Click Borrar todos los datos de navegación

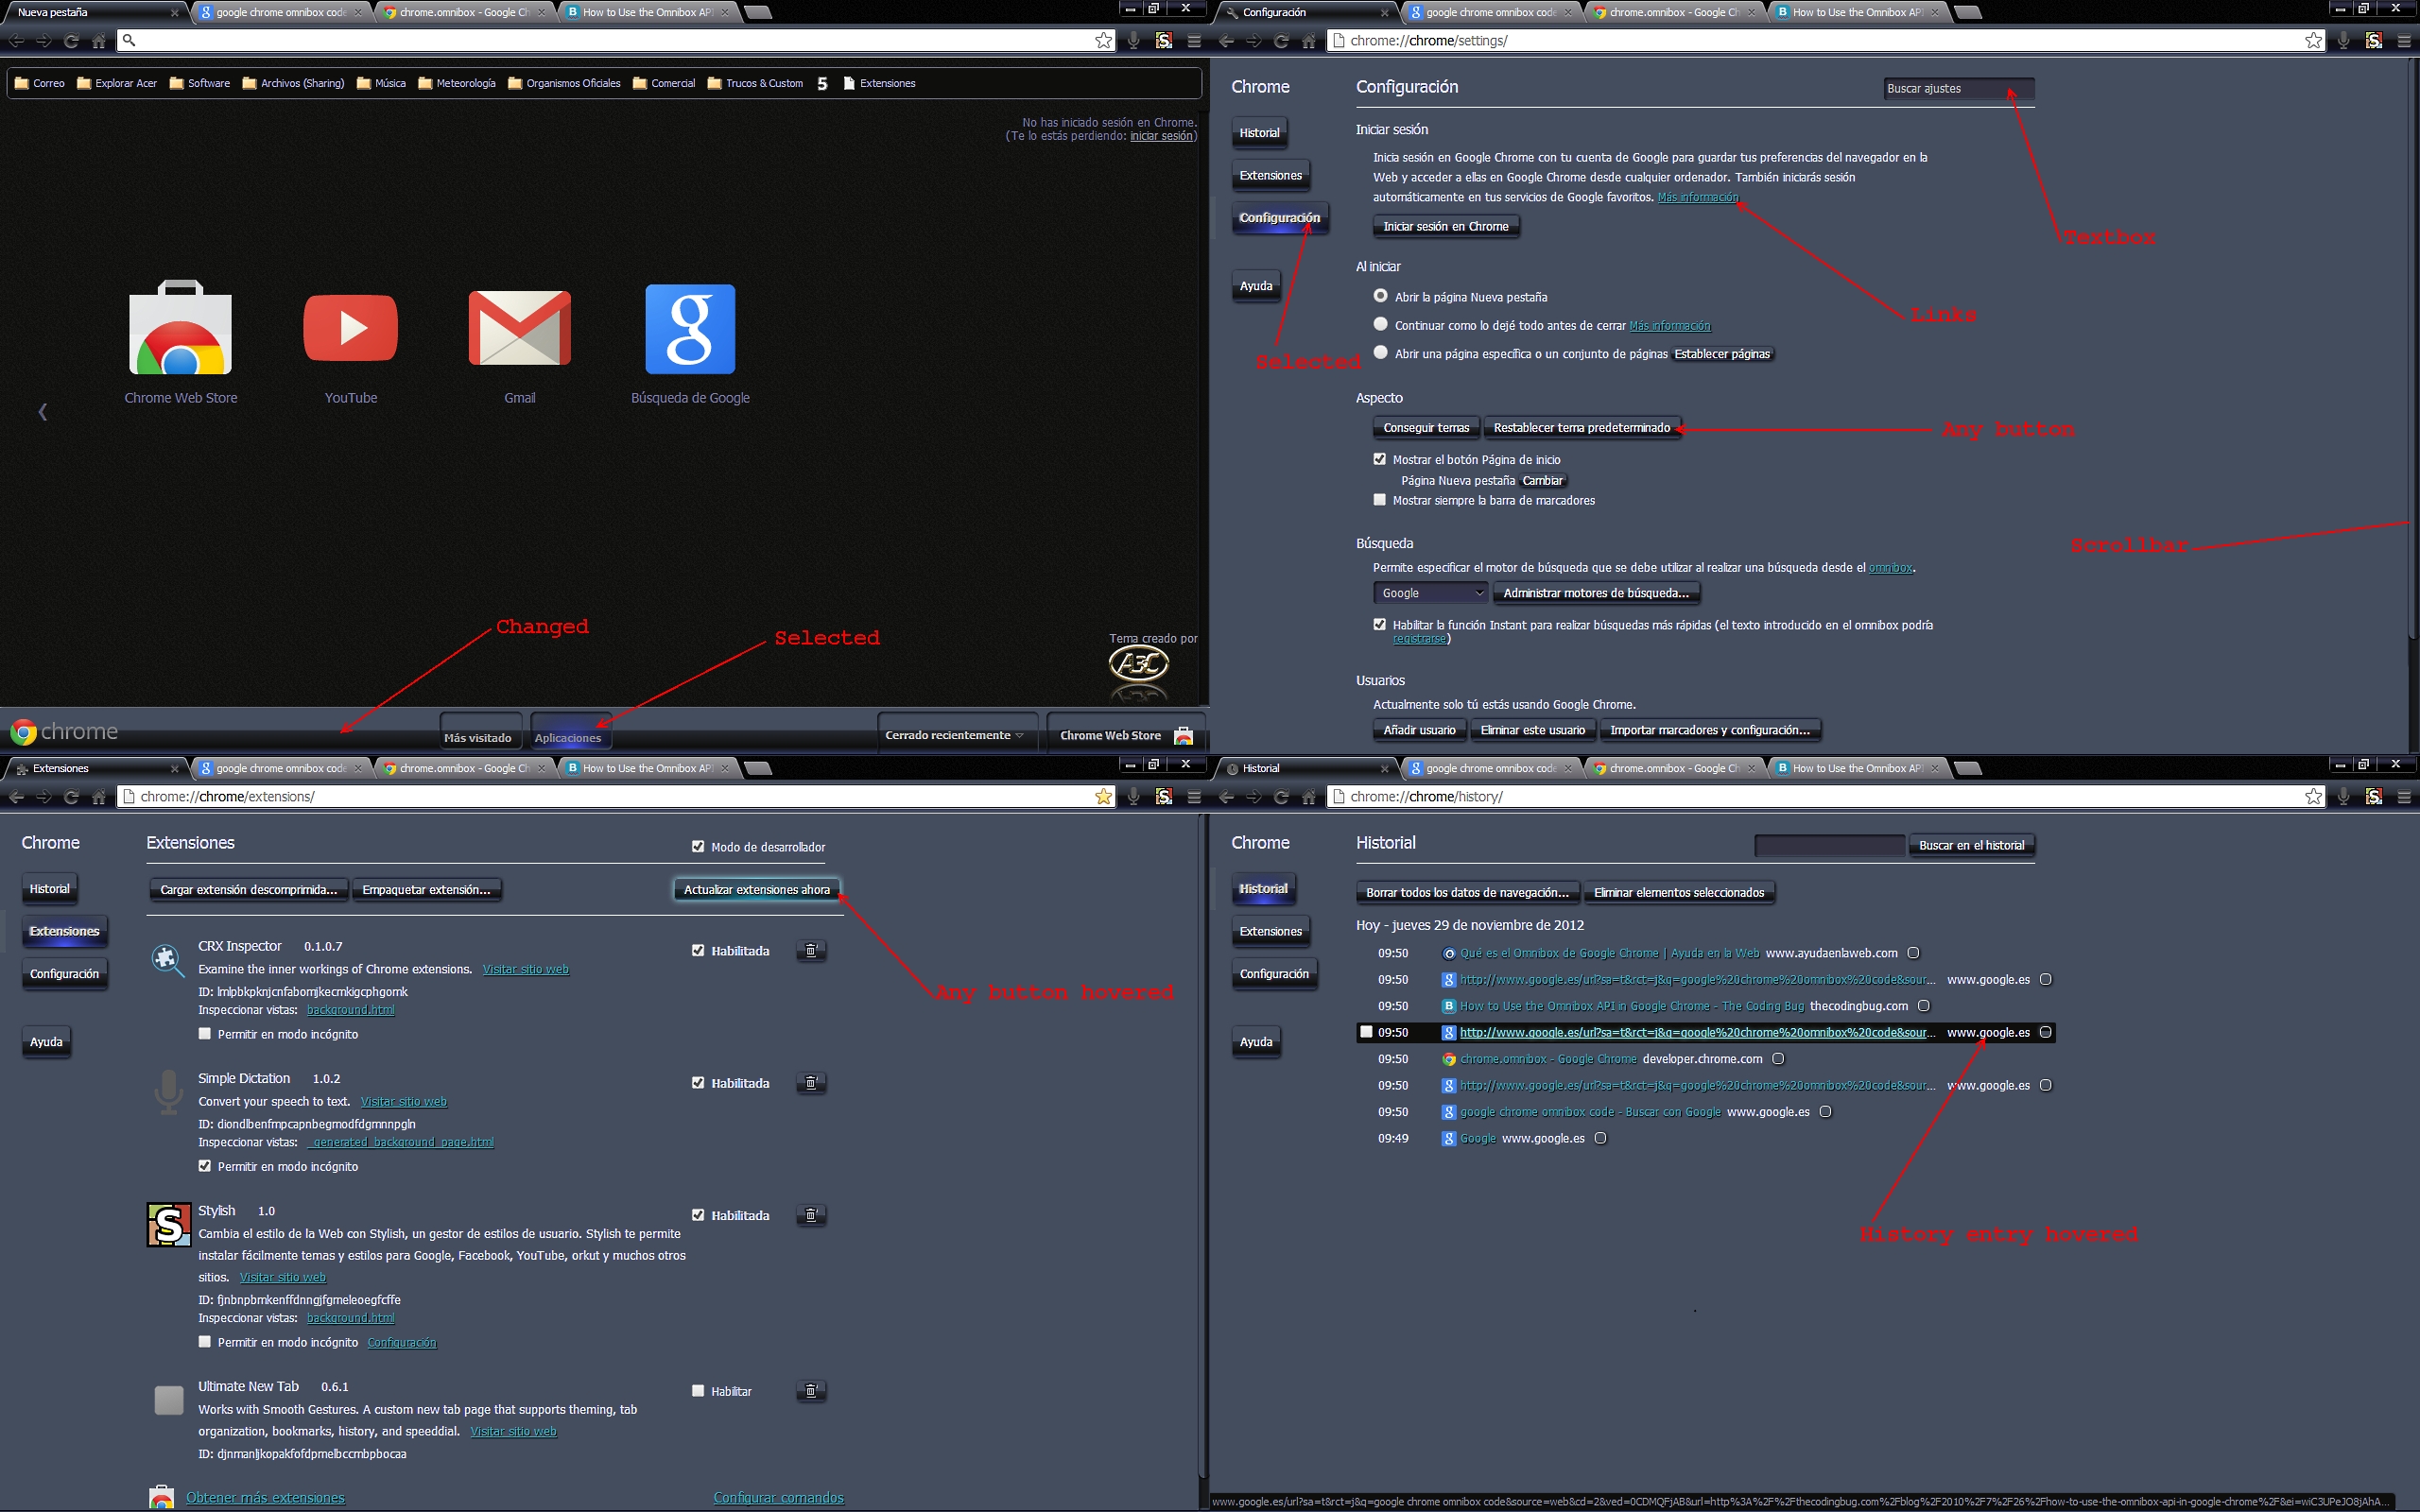tap(1467, 892)
